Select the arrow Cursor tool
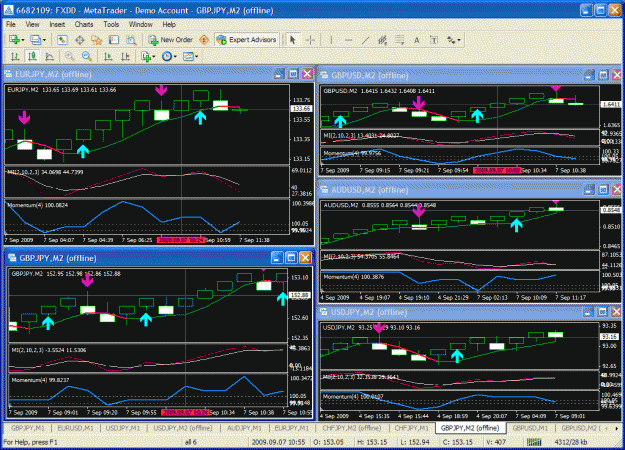This screenshot has width=625, height=450. pos(293,40)
